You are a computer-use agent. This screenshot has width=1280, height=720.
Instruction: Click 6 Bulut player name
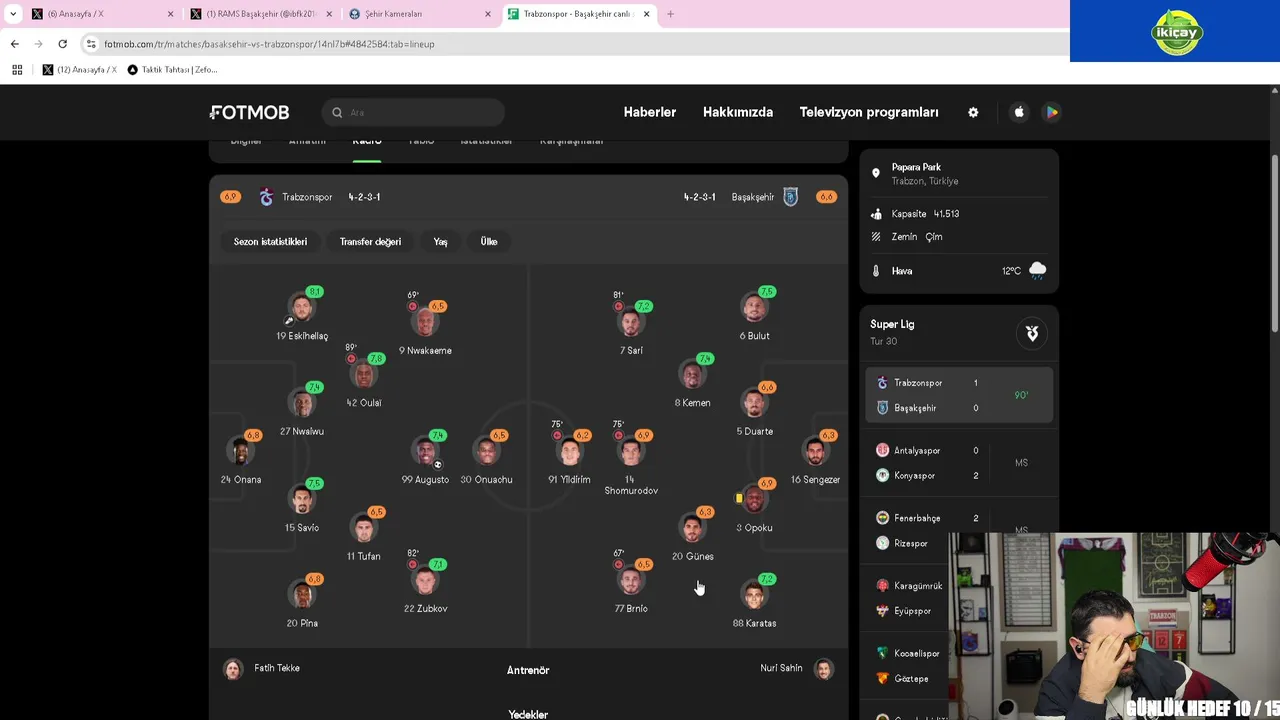754,336
